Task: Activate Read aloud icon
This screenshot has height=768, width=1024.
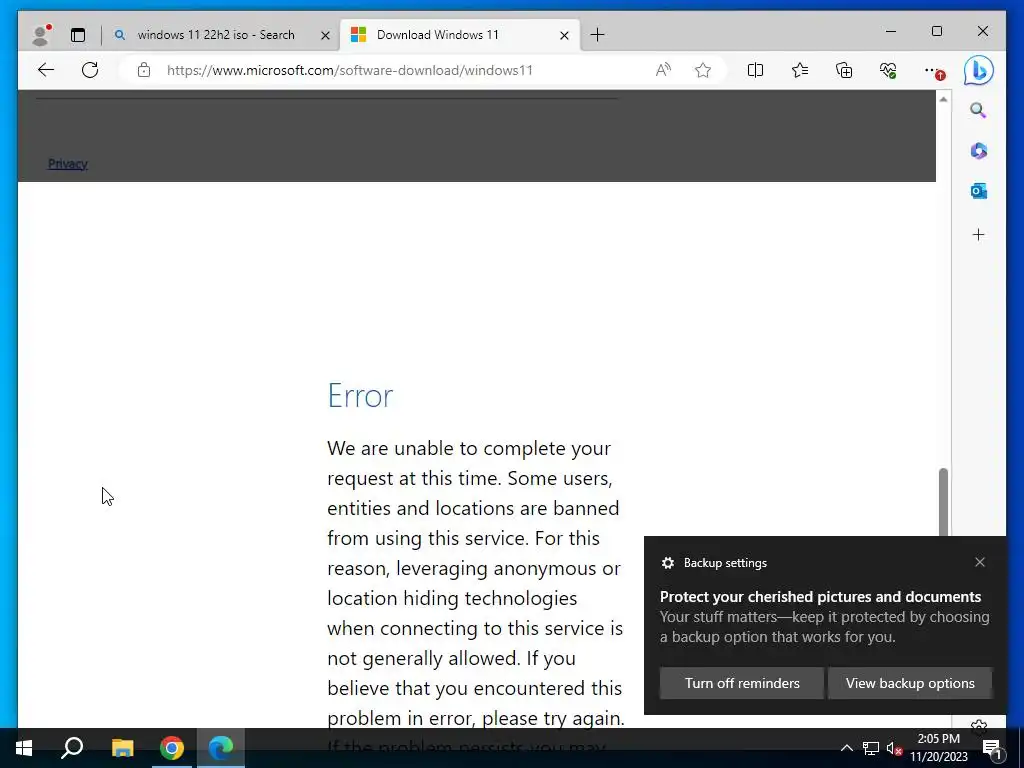Action: click(x=663, y=70)
